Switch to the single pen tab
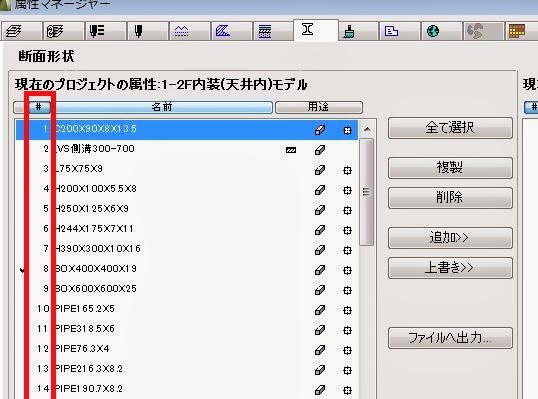 pos(148,31)
